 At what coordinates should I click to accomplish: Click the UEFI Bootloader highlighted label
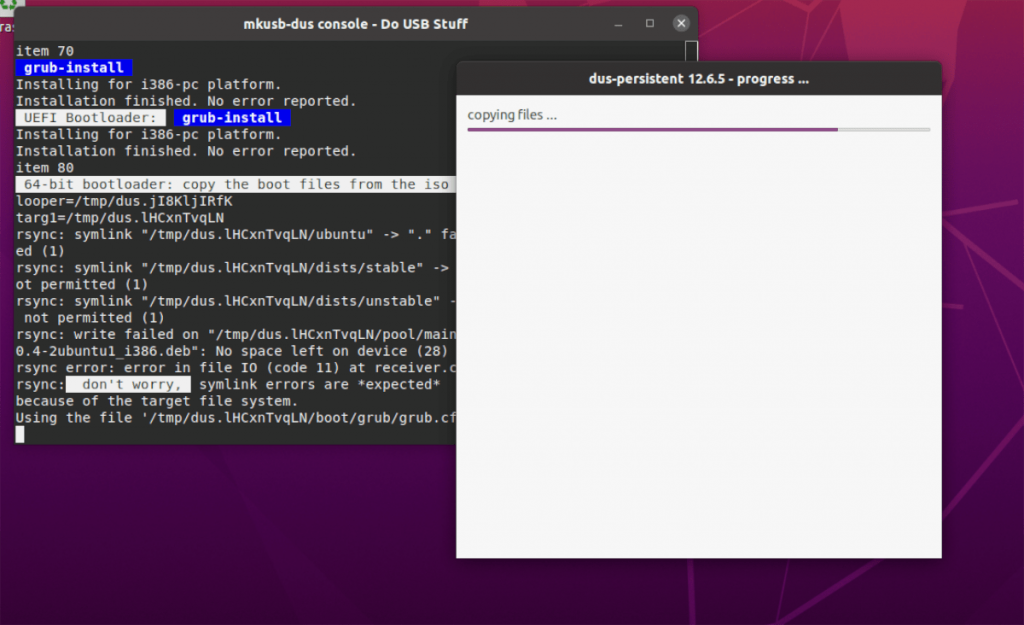(89, 117)
